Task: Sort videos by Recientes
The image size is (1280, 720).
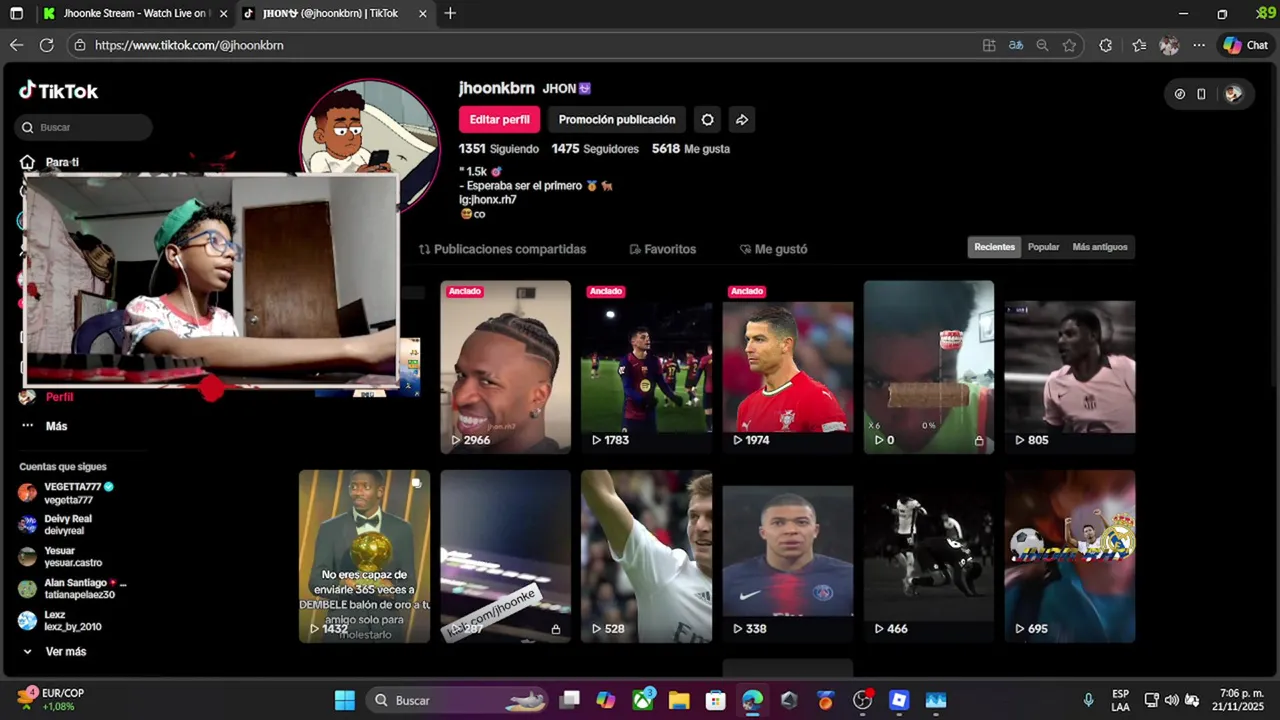Action: pyautogui.click(x=994, y=247)
